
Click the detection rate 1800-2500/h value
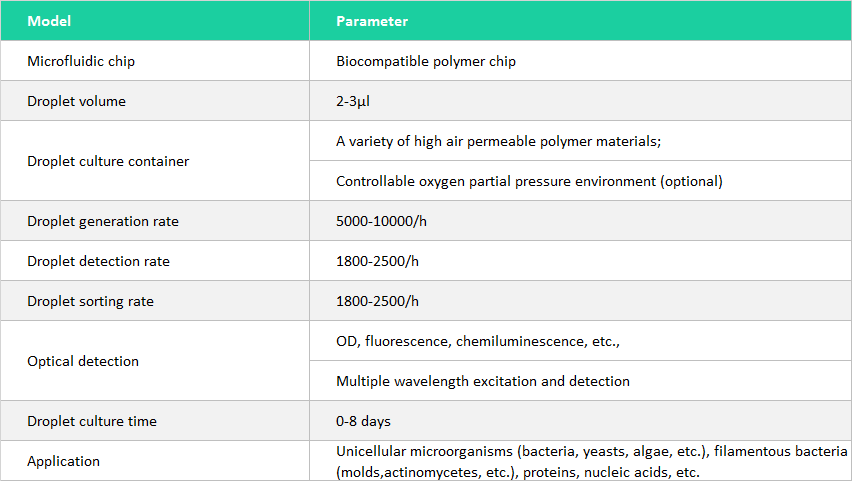pos(377,261)
